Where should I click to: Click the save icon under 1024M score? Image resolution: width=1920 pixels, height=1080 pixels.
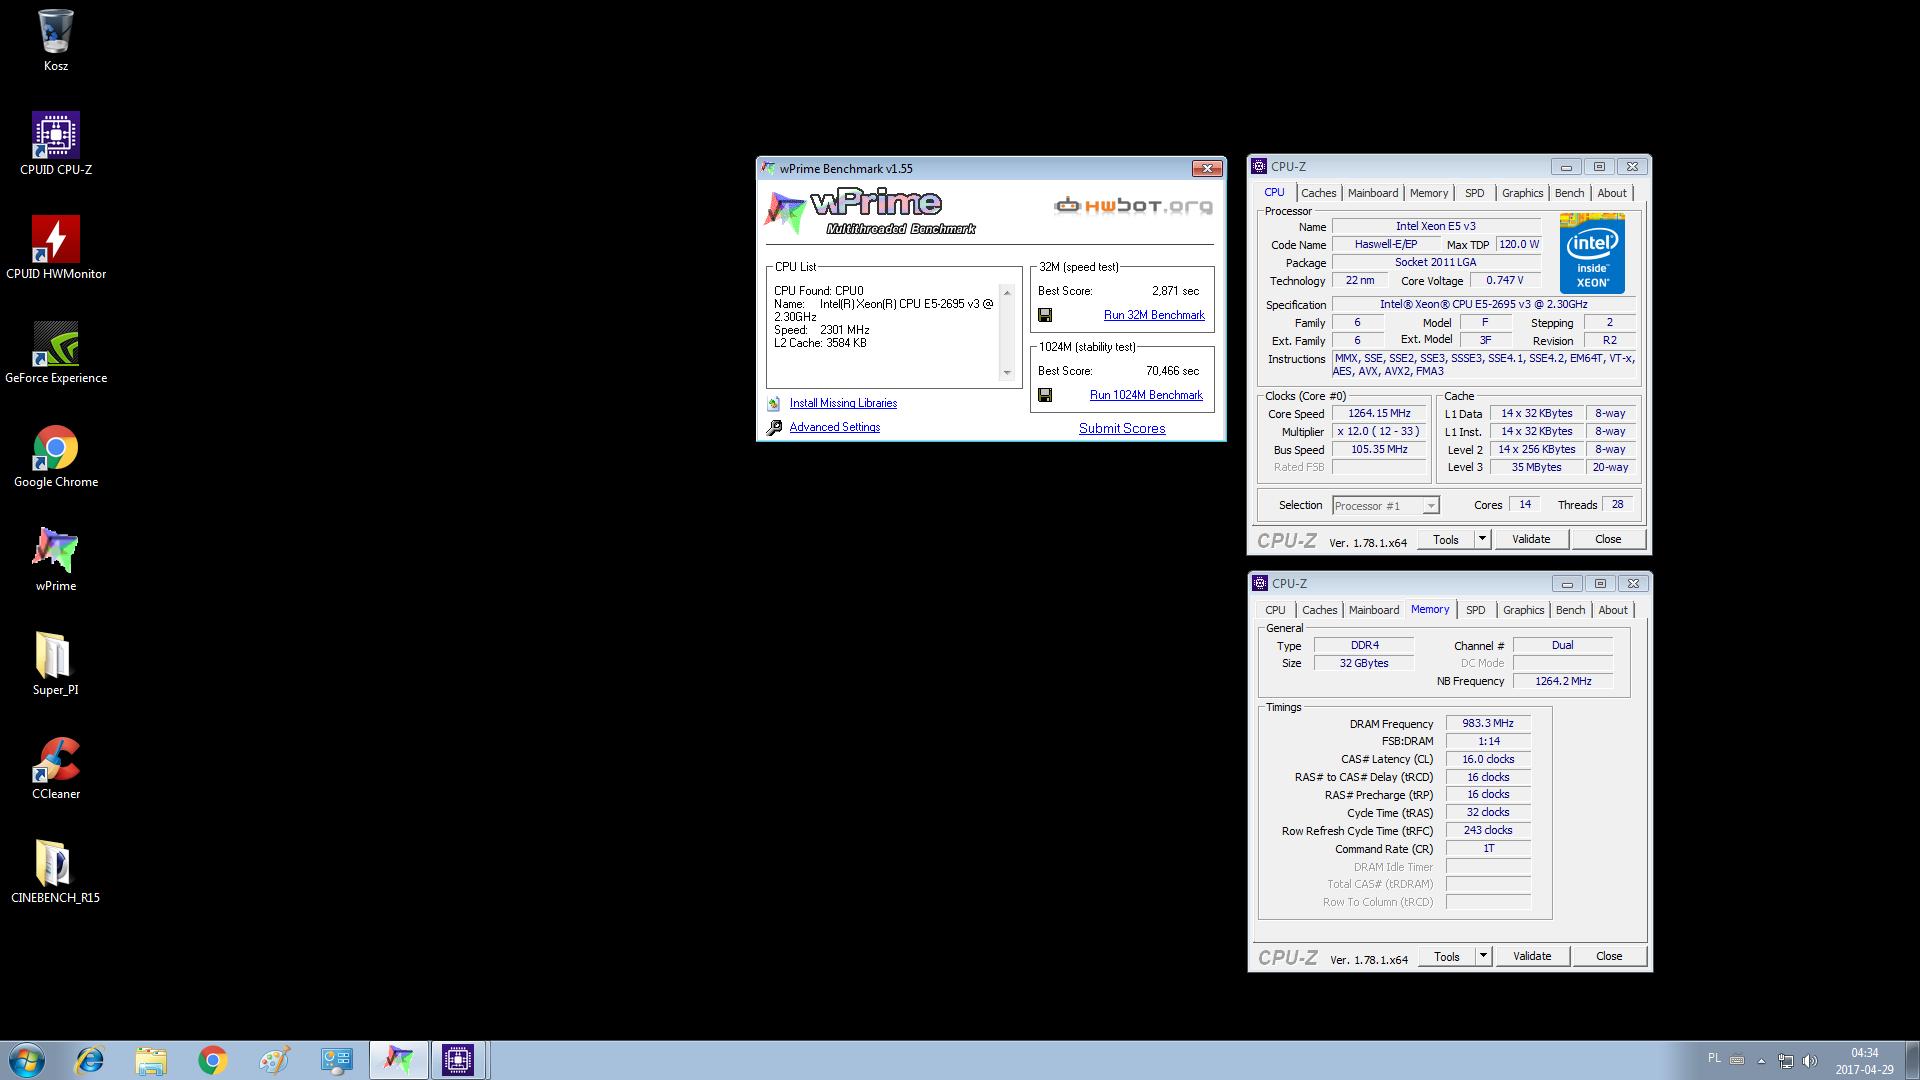click(x=1045, y=395)
